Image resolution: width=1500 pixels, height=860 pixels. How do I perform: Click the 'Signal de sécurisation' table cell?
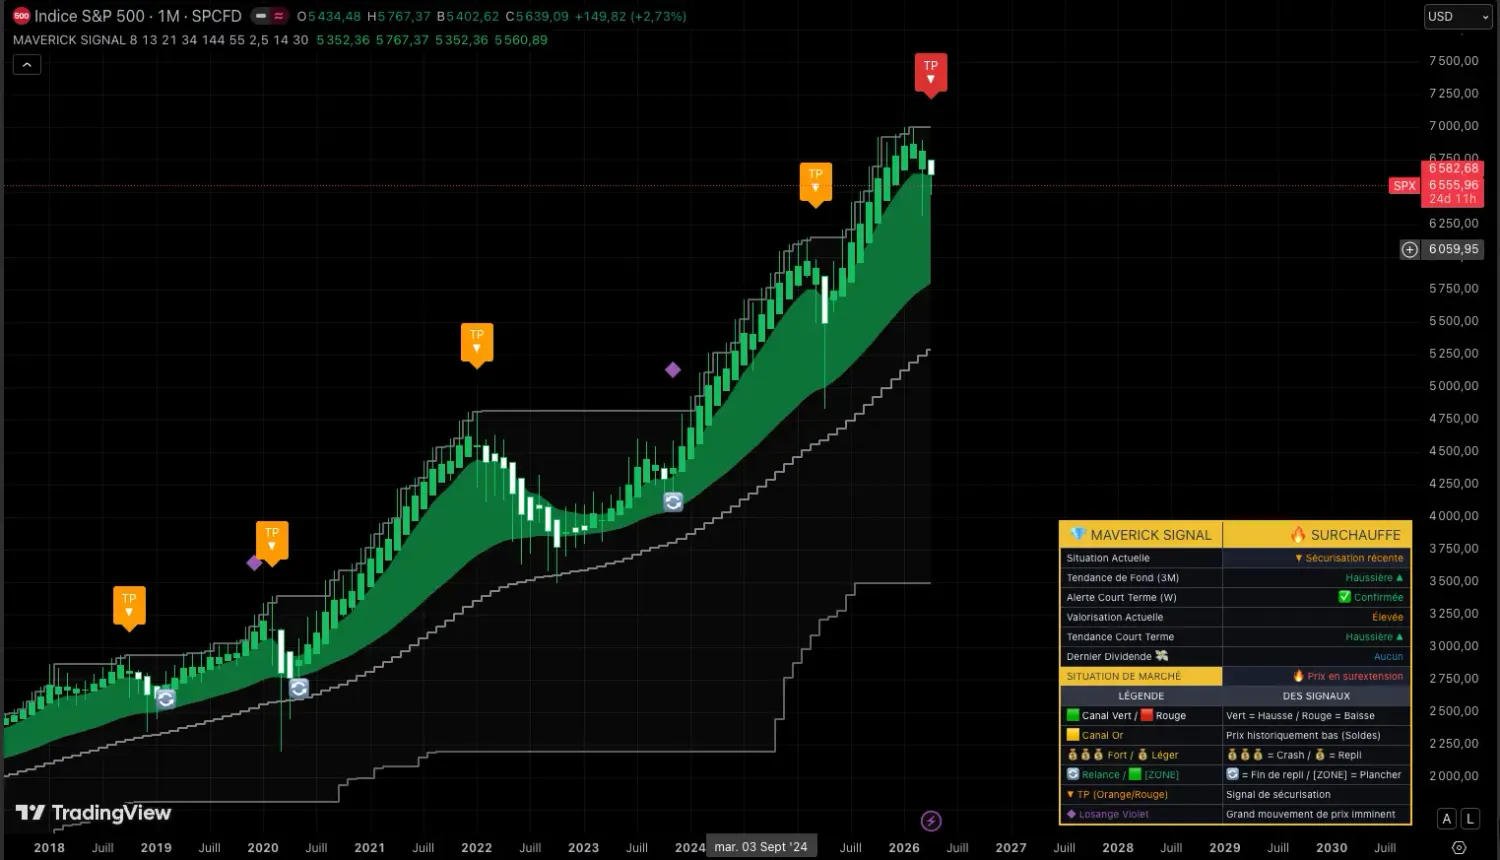click(1316, 794)
